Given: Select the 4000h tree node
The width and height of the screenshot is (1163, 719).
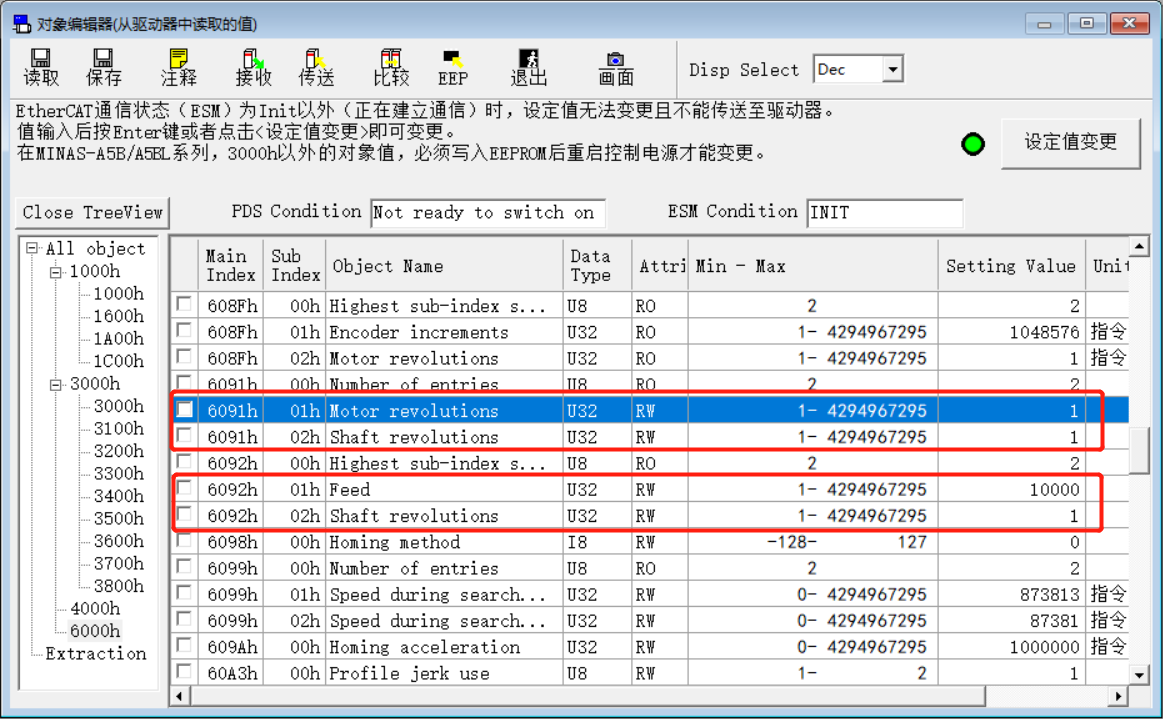Looking at the screenshot, I should click(x=95, y=608).
